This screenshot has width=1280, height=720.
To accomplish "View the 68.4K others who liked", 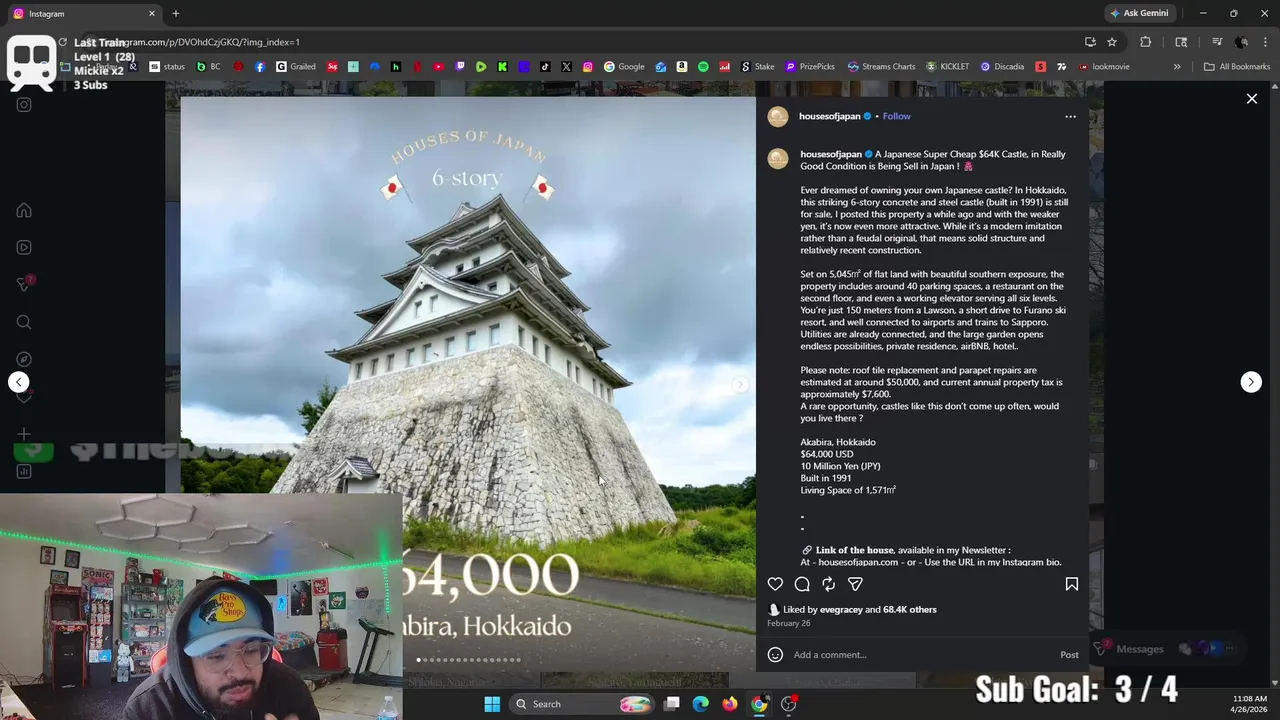I will (910, 609).
